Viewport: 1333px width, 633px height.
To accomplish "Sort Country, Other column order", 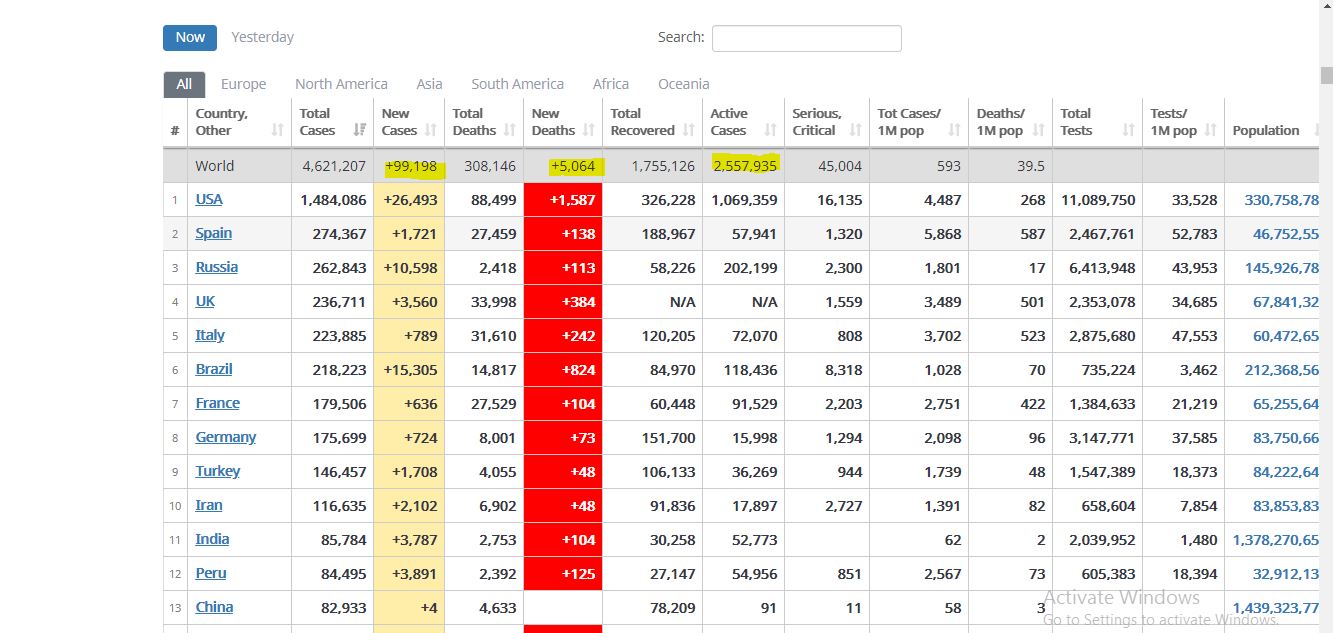I will pos(277,131).
